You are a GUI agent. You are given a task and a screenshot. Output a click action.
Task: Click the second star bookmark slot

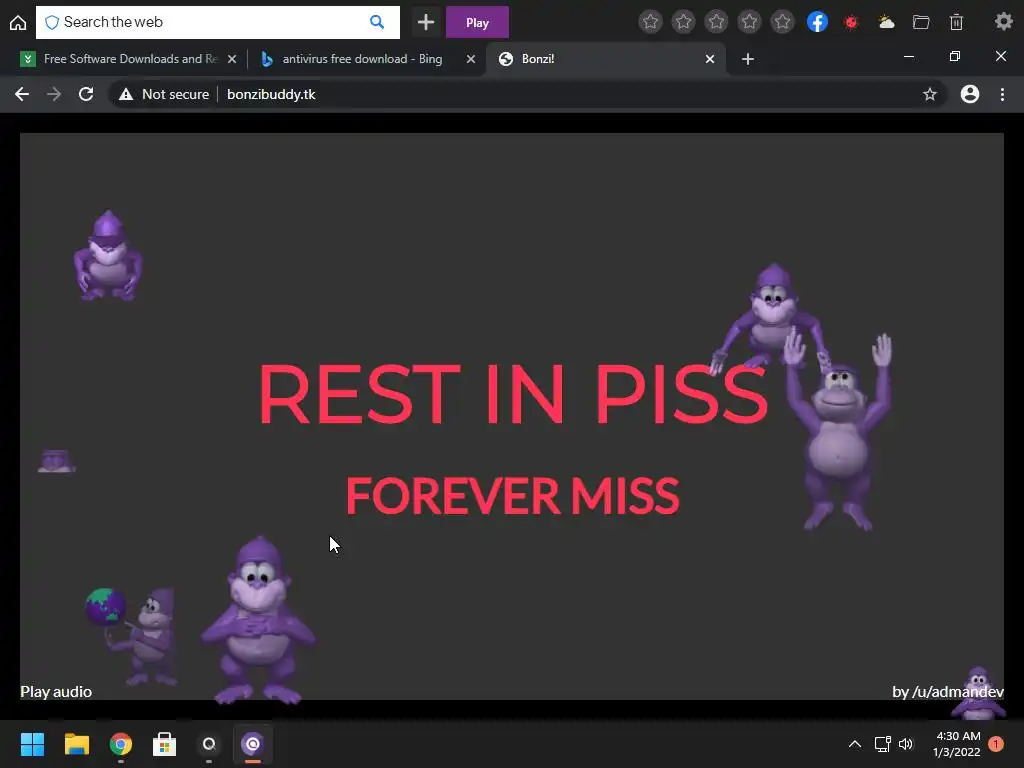click(683, 22)
